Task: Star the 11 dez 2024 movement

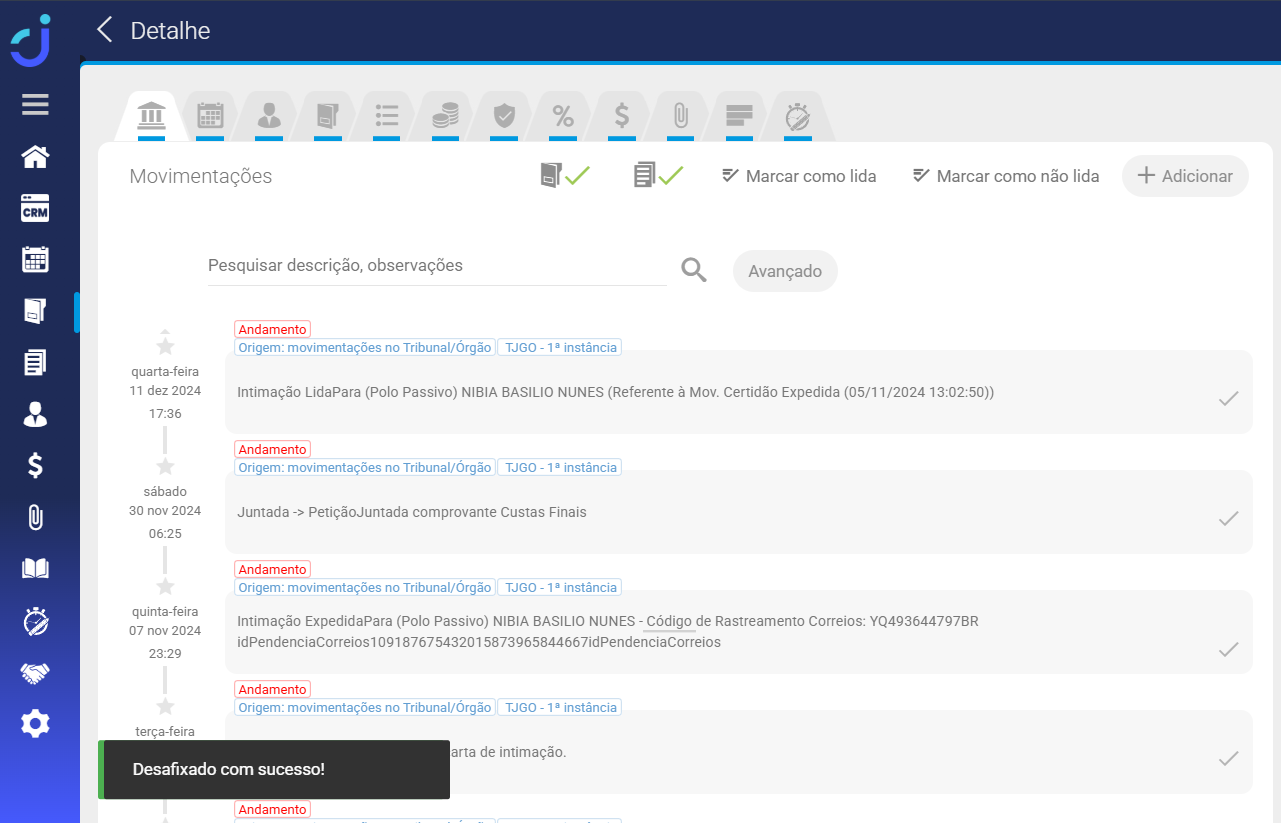Action: click(165, 346)
